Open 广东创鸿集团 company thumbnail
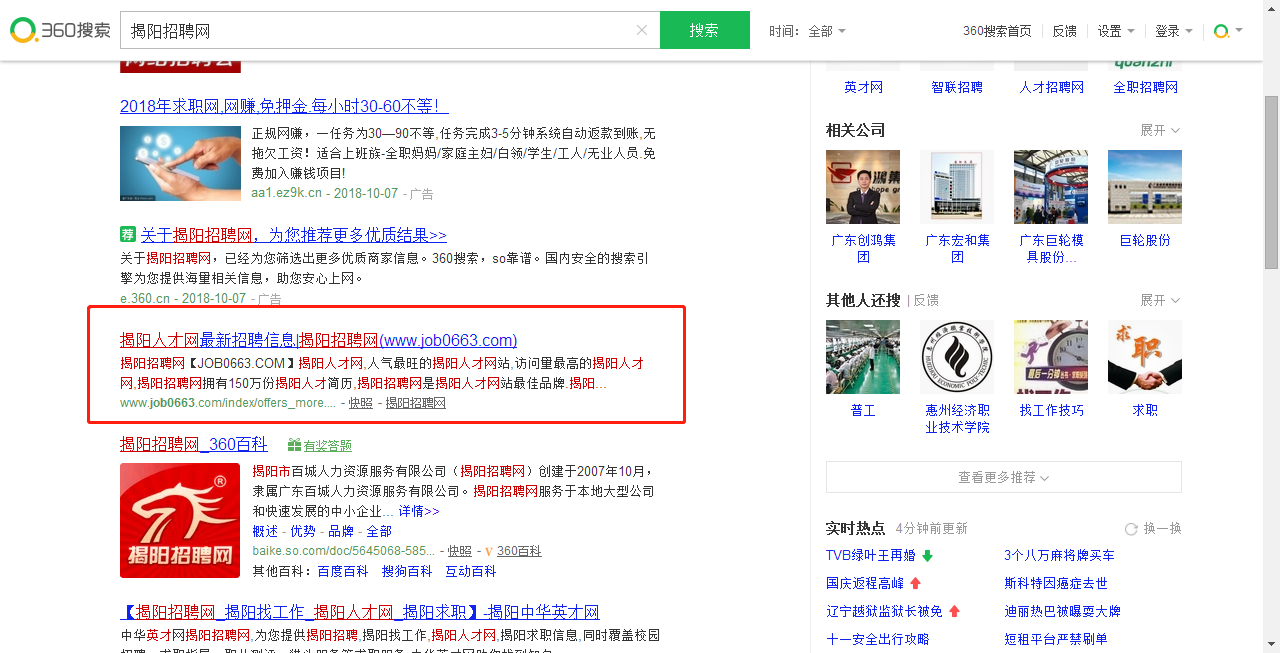 [863, 187]
